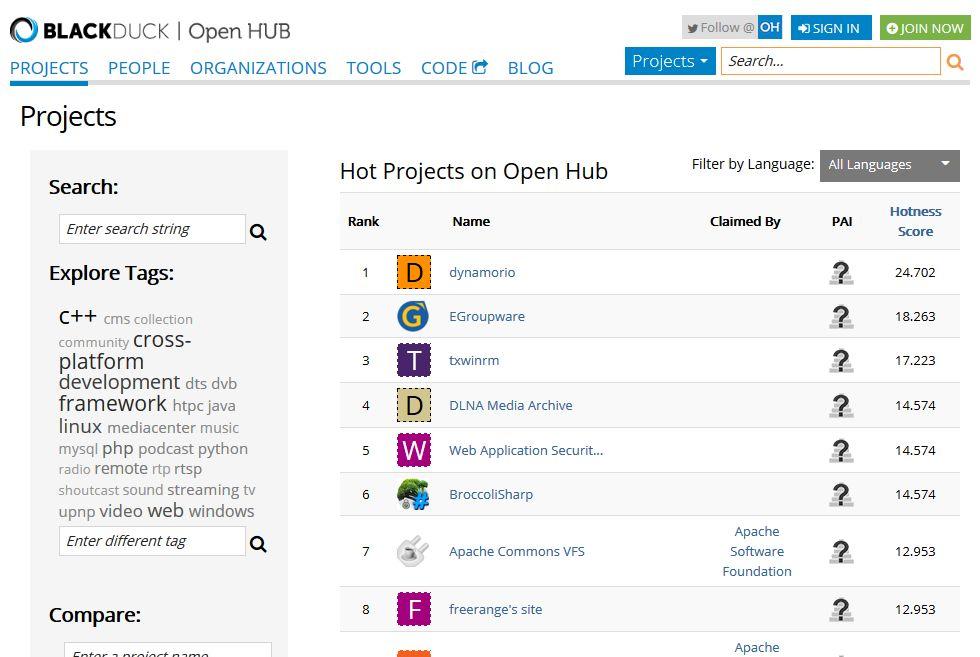This screenshot has height=657, width=980.
Task: Select the c++ tag
Action: [78, 316]
